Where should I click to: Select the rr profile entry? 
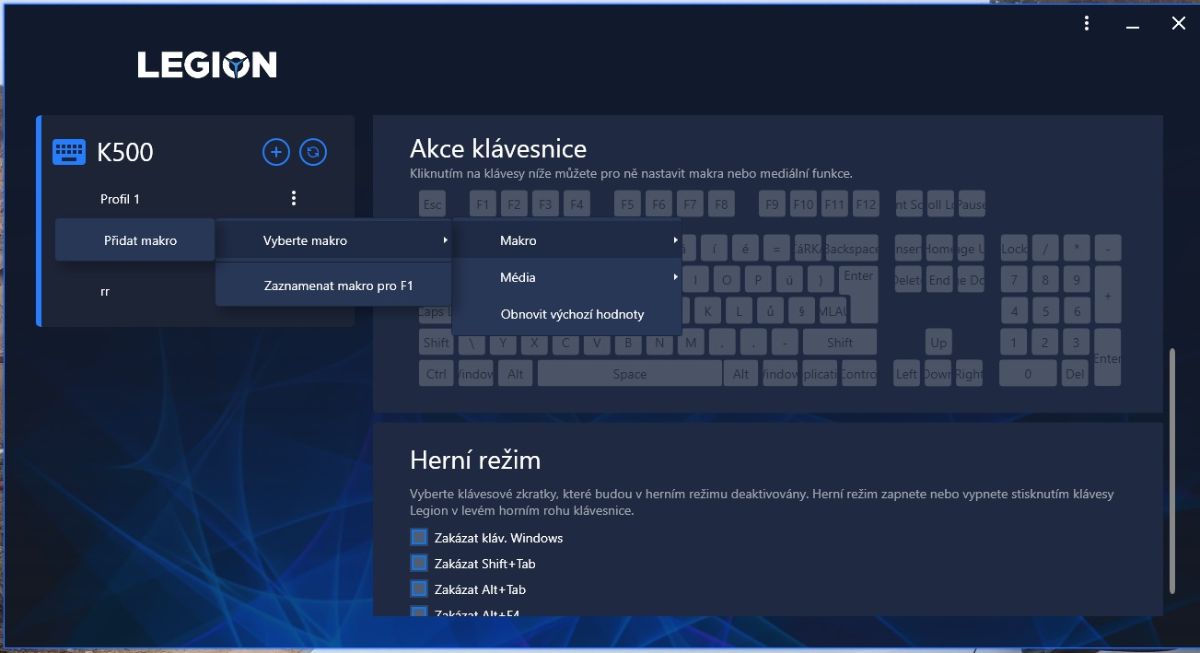coord(105,292)
